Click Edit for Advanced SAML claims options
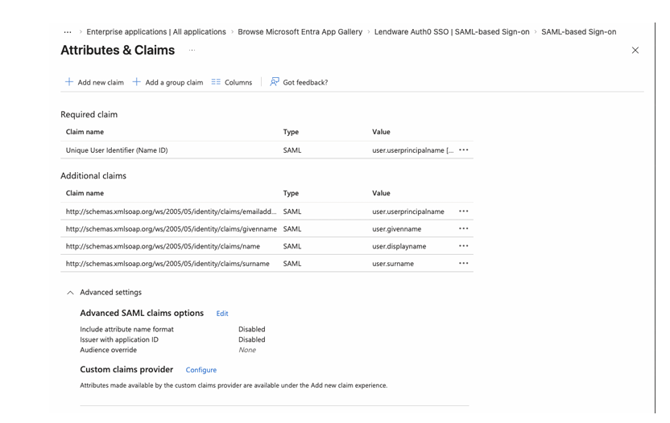 pyautogui.click(x=222, y=314)
